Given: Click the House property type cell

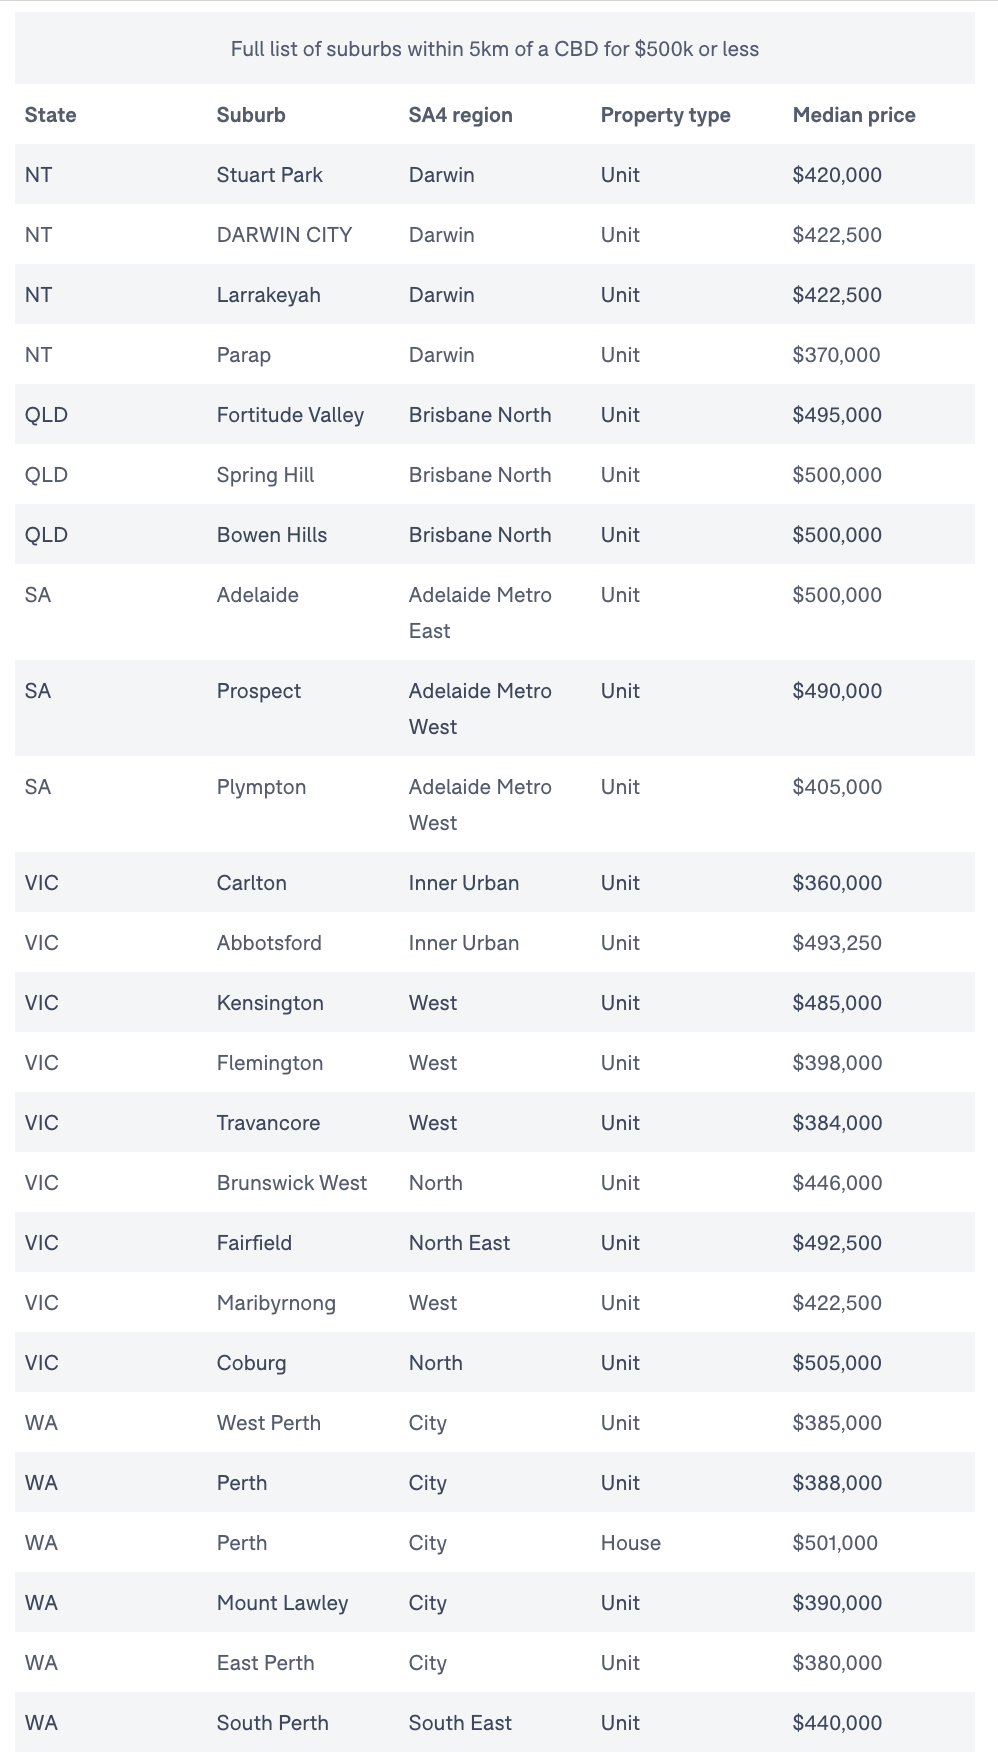Looking at the screenshot, I should tap(631, 1543).
